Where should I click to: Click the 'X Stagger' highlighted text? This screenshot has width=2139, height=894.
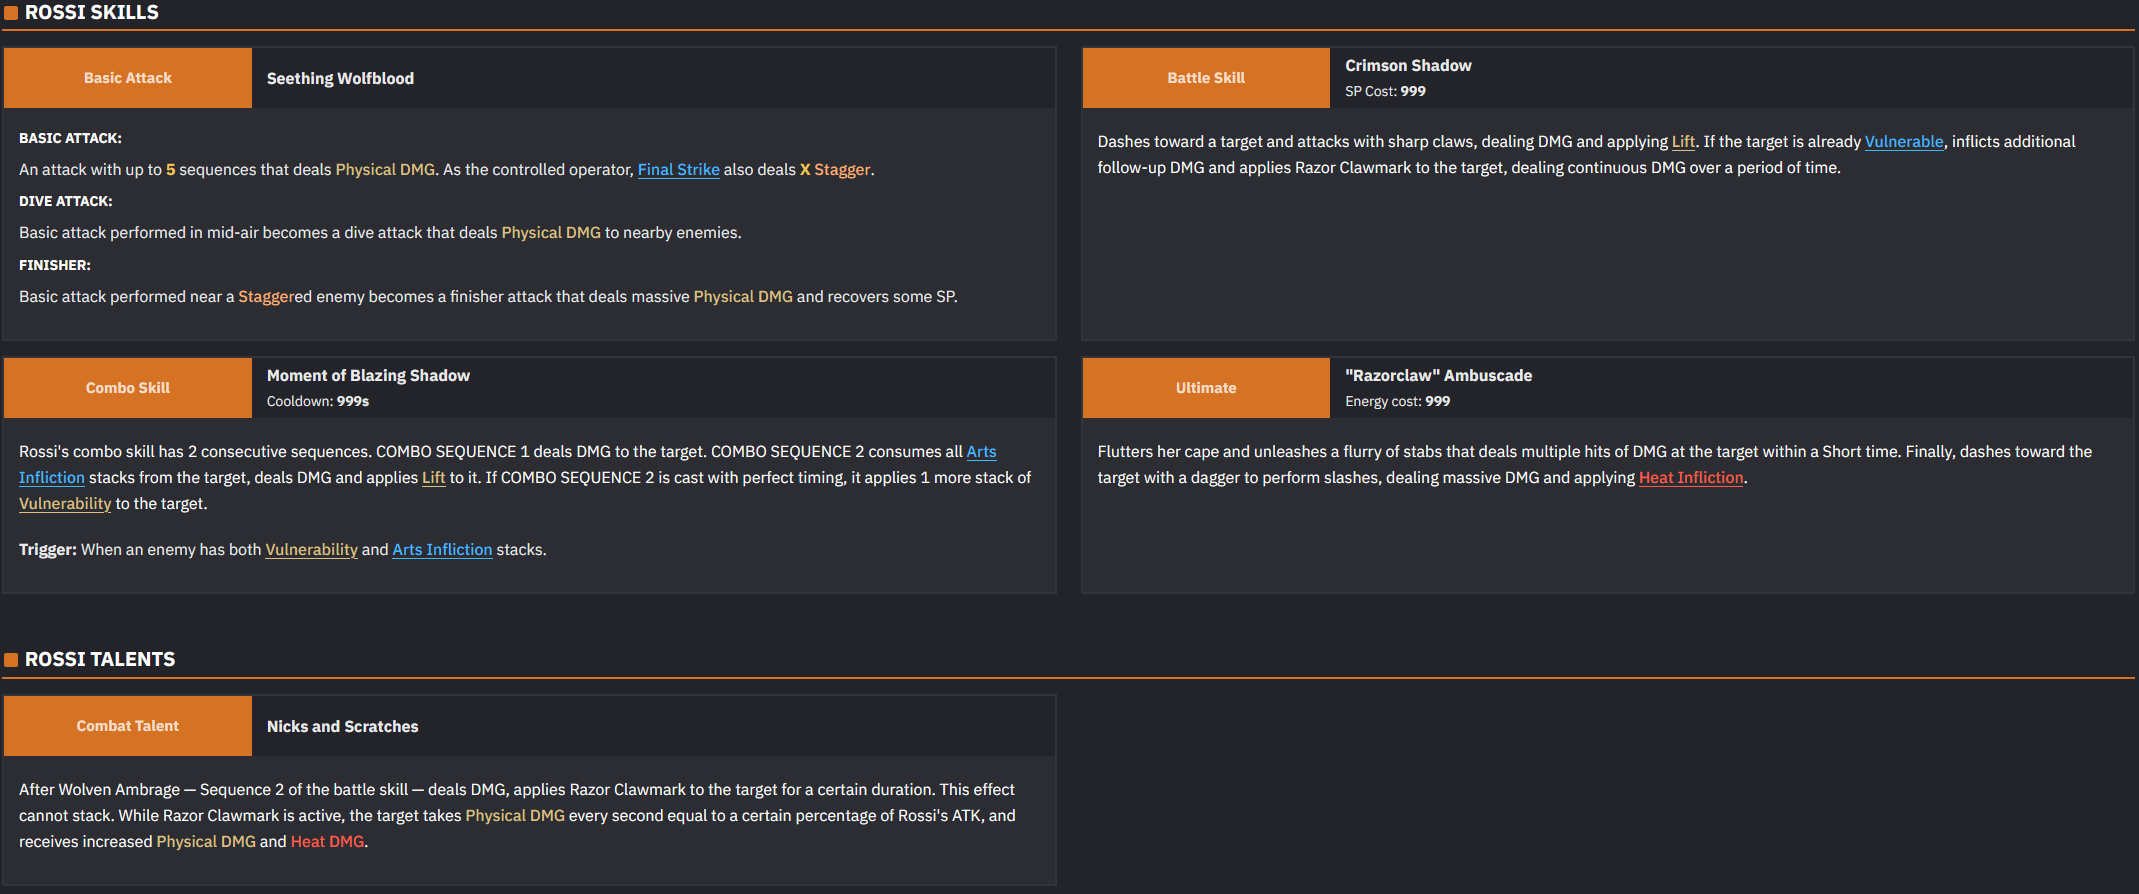pos(835,170)
